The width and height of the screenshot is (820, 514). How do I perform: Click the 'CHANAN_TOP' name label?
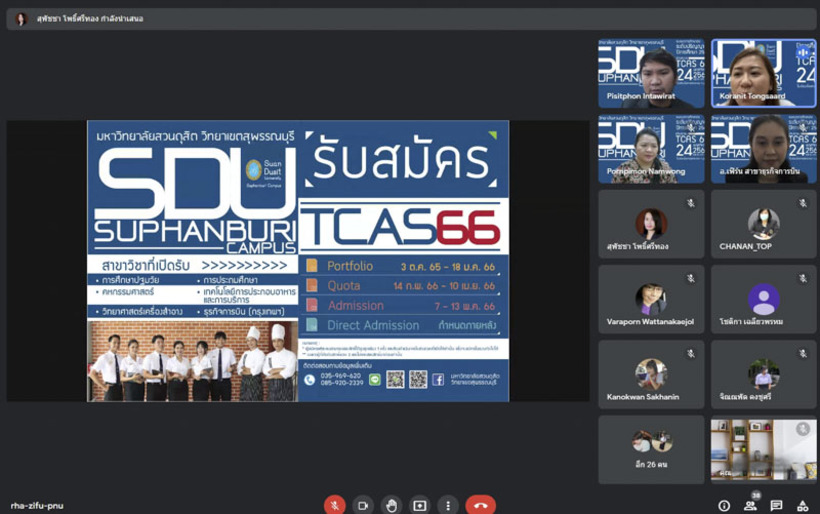point(745,246)
